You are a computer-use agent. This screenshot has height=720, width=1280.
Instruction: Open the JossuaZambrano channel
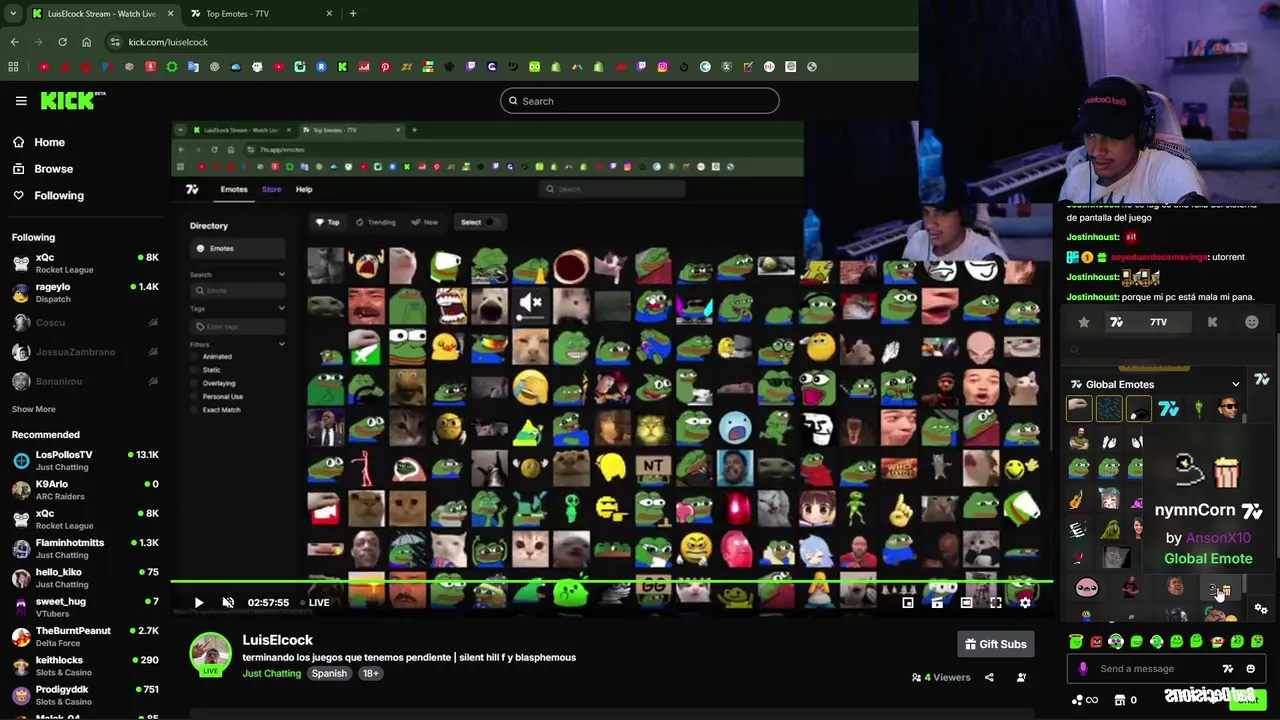click(x=85, y=352)
